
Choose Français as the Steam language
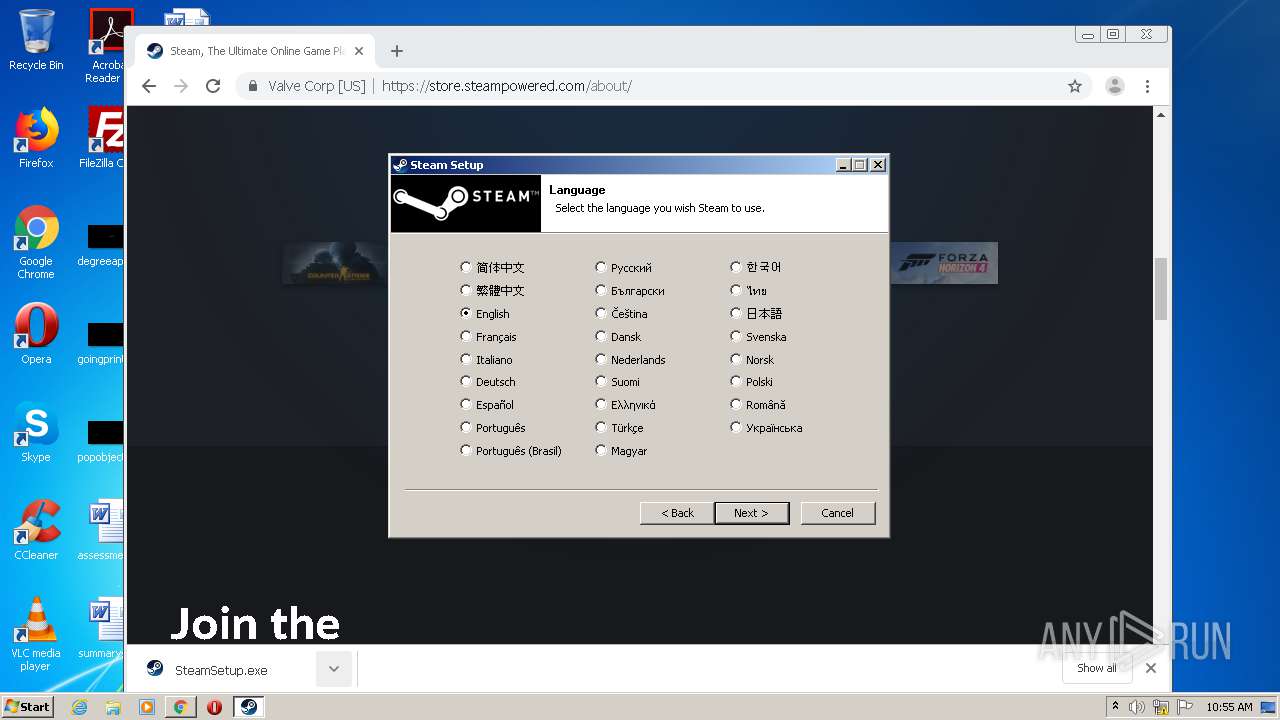[466, 336]
